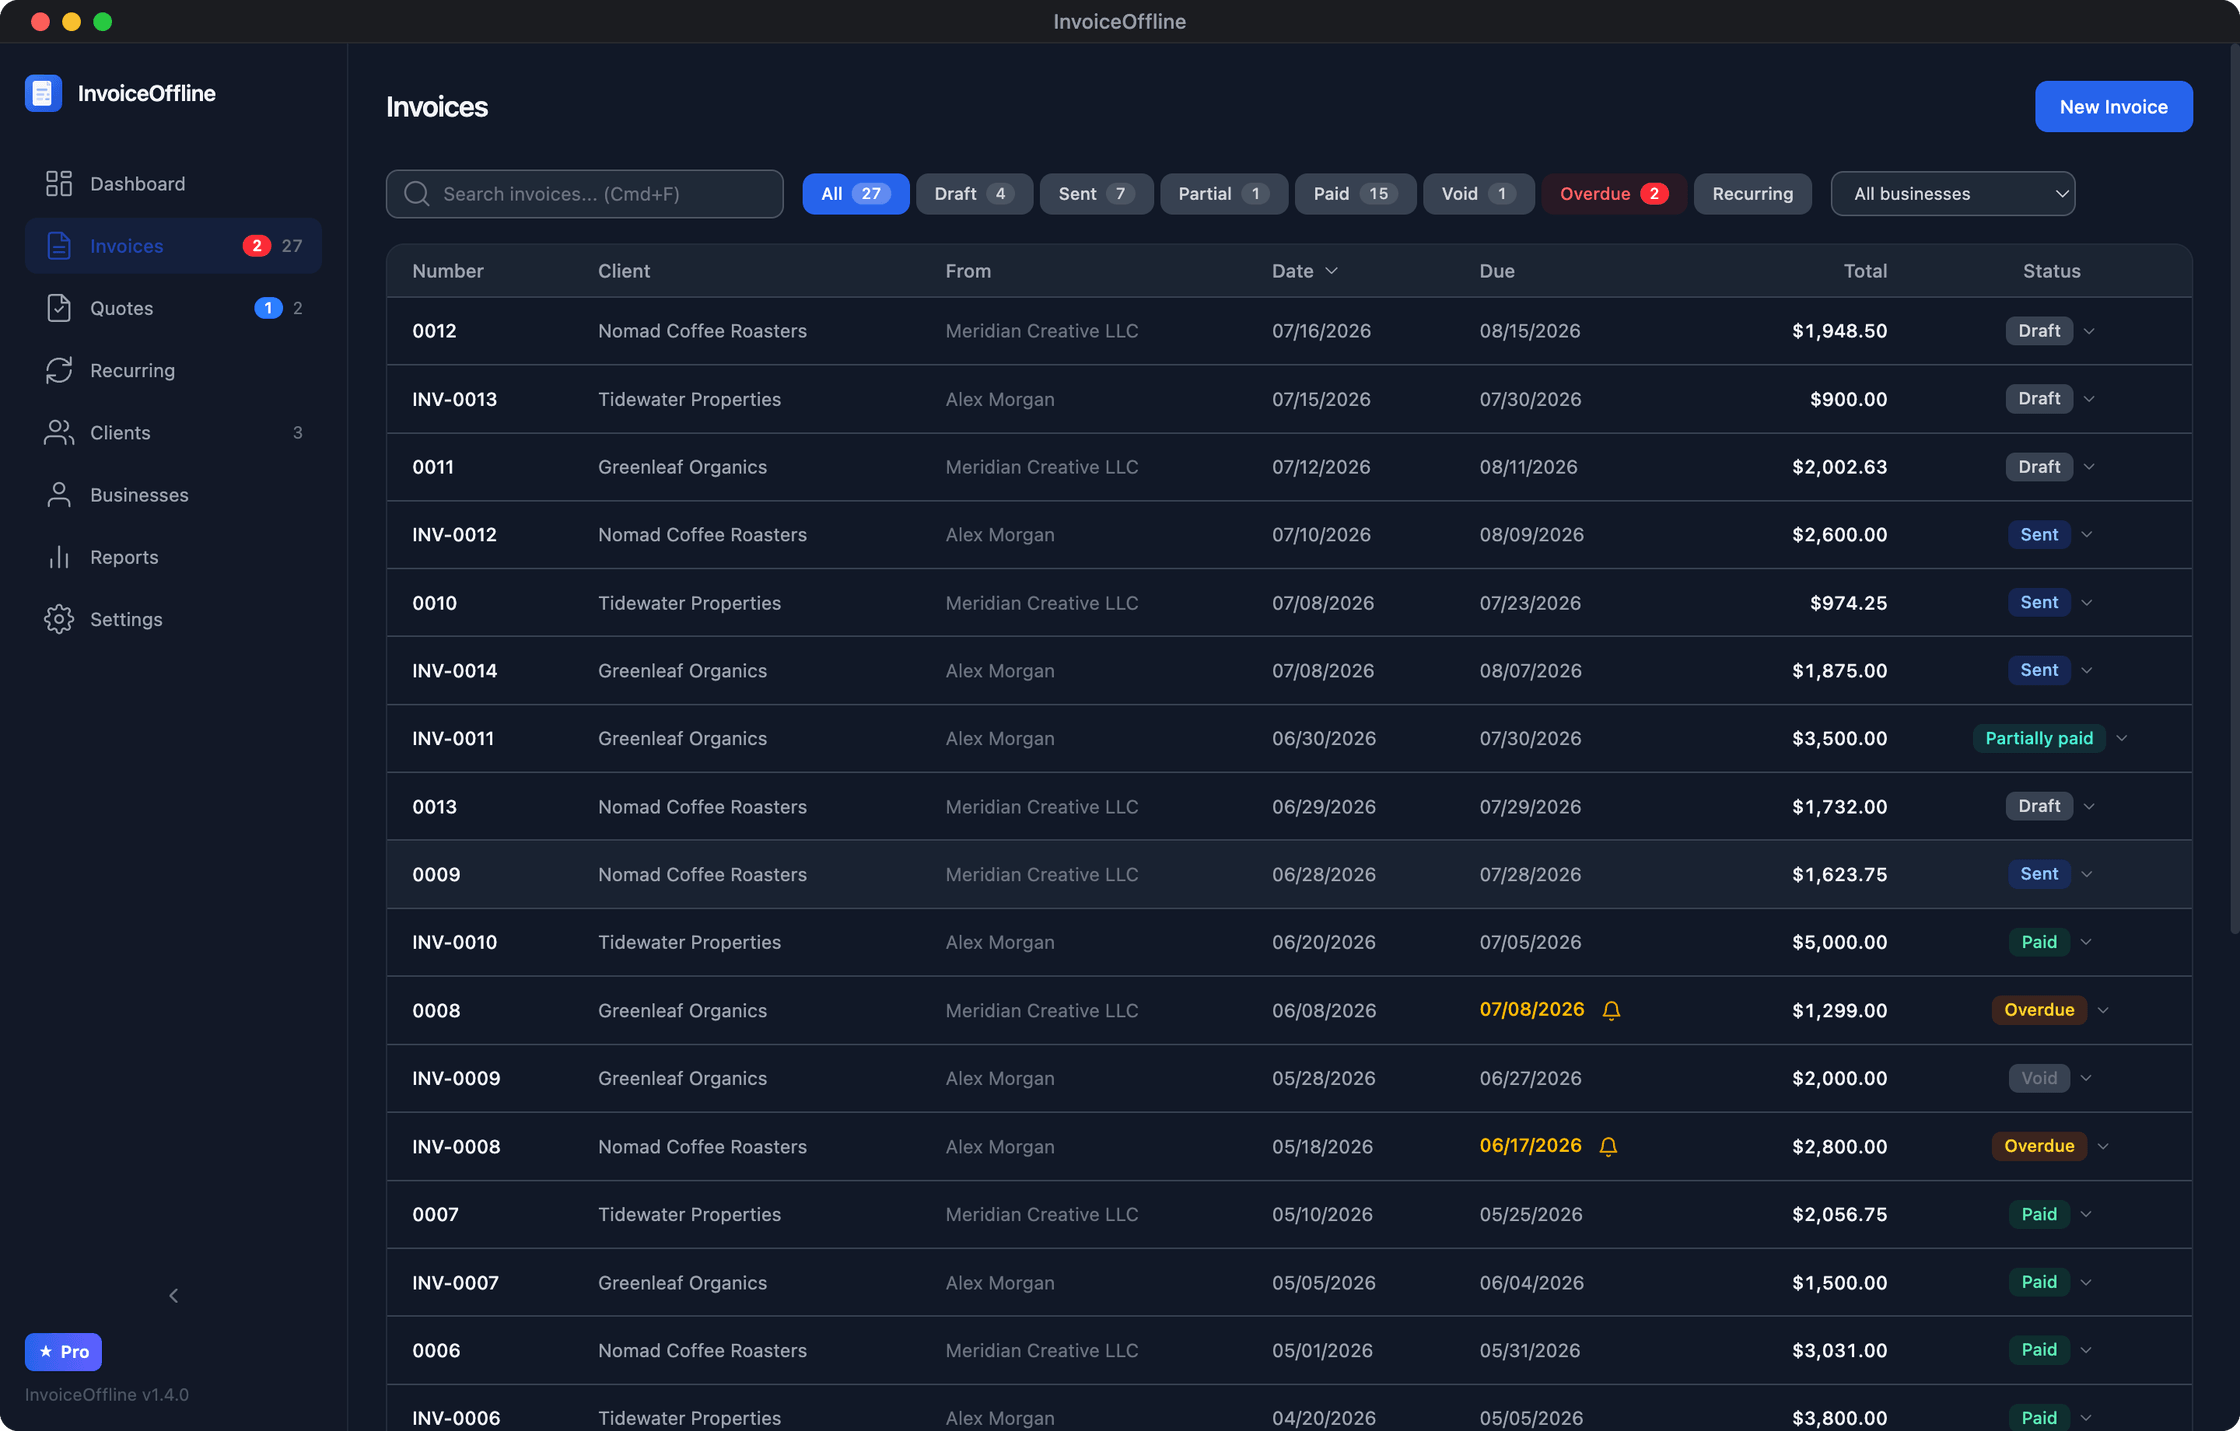This screenshot has width=2240, height=1431.
Task: Click the Settings gear icon
Action: (x=59, y=619)
